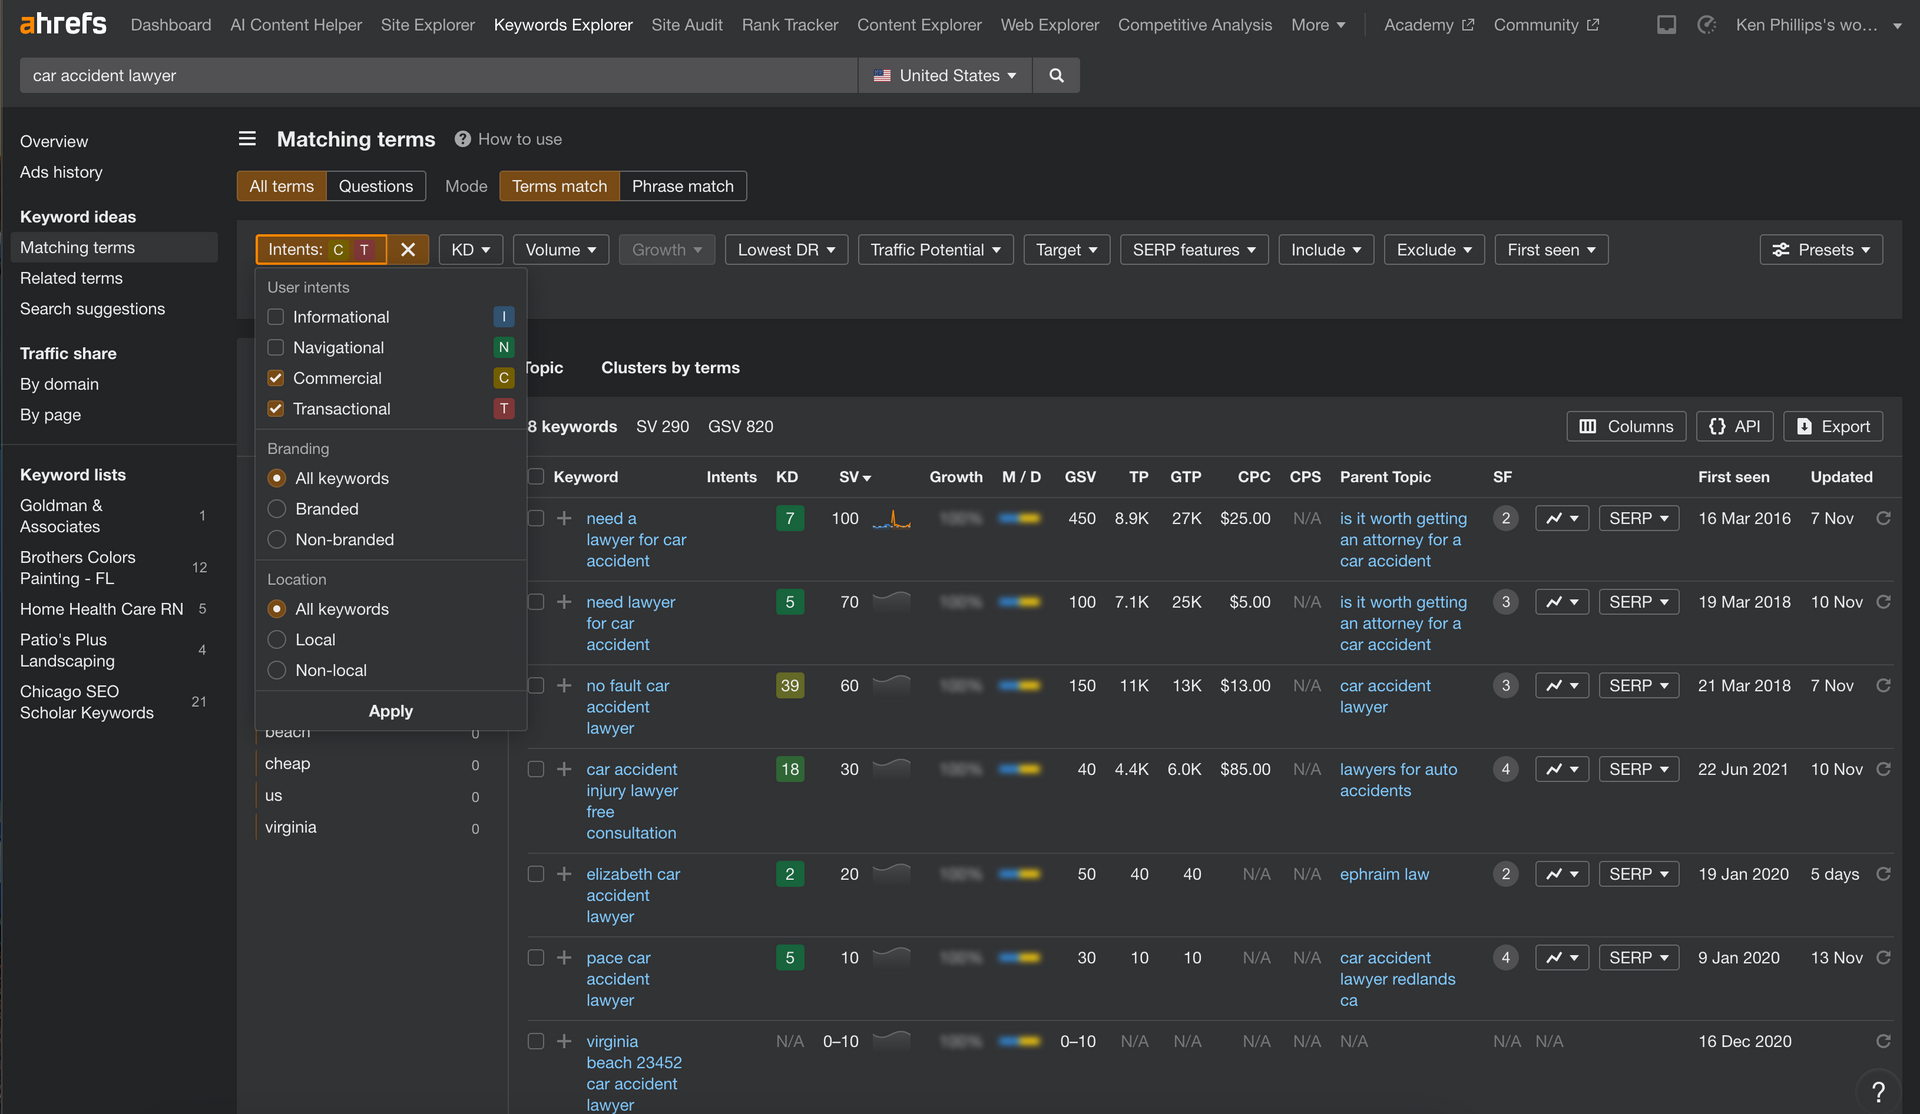Screen dimensions: 1920x1114
Task: Select Phrase match mode
Action: tap(683, 186)
